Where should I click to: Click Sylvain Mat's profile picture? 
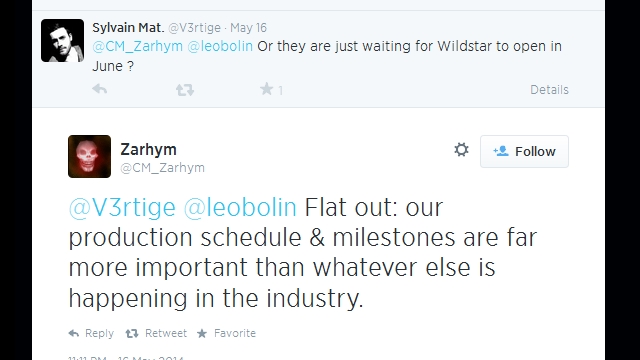point(62,40)
